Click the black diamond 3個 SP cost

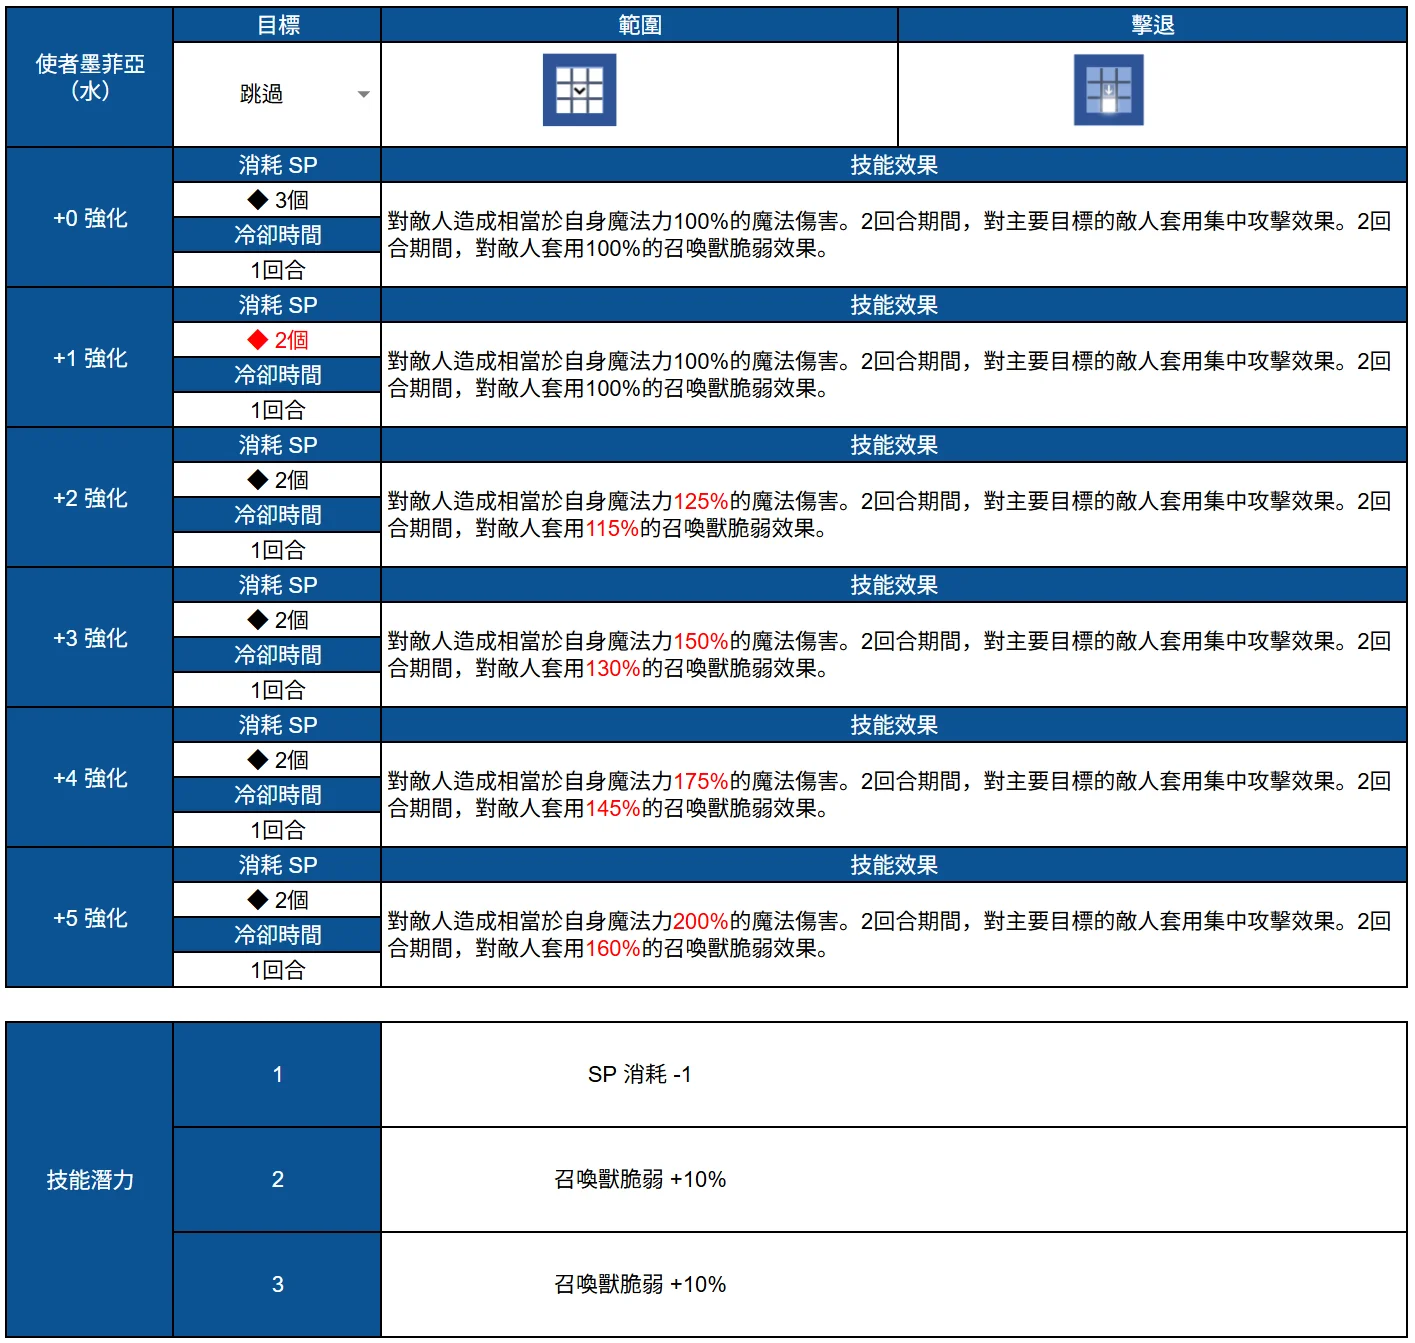[x=277, y=200]
